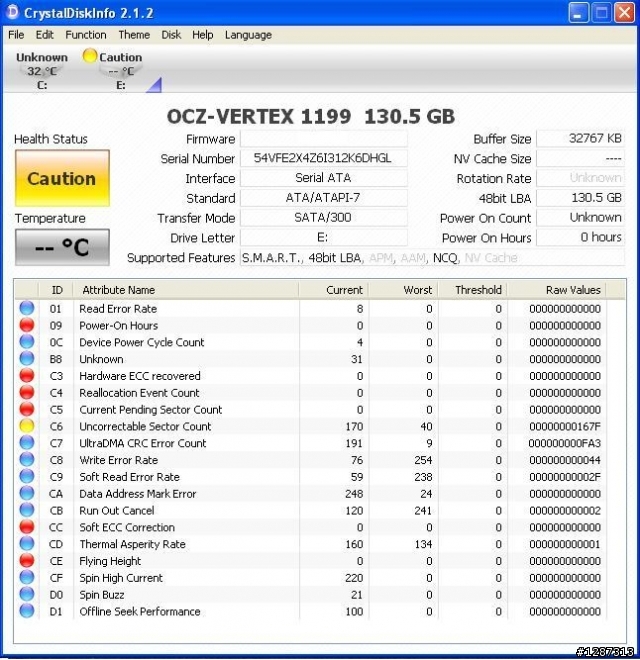Click blue status icon for Thermal Asperity Rate

pos(27,544)
